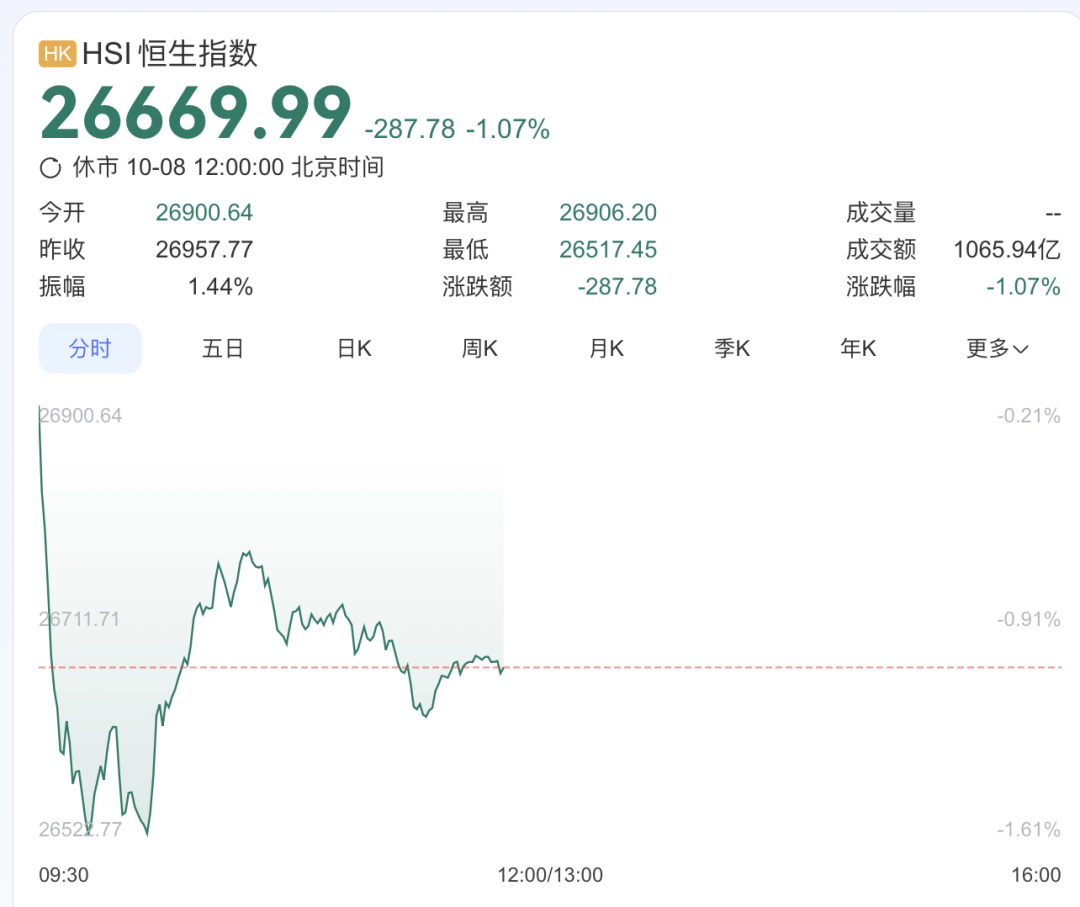Switch to the 五日 tab
This screenshot has height=907, width=1080.
pyautogui.click(x=222, y=348)
